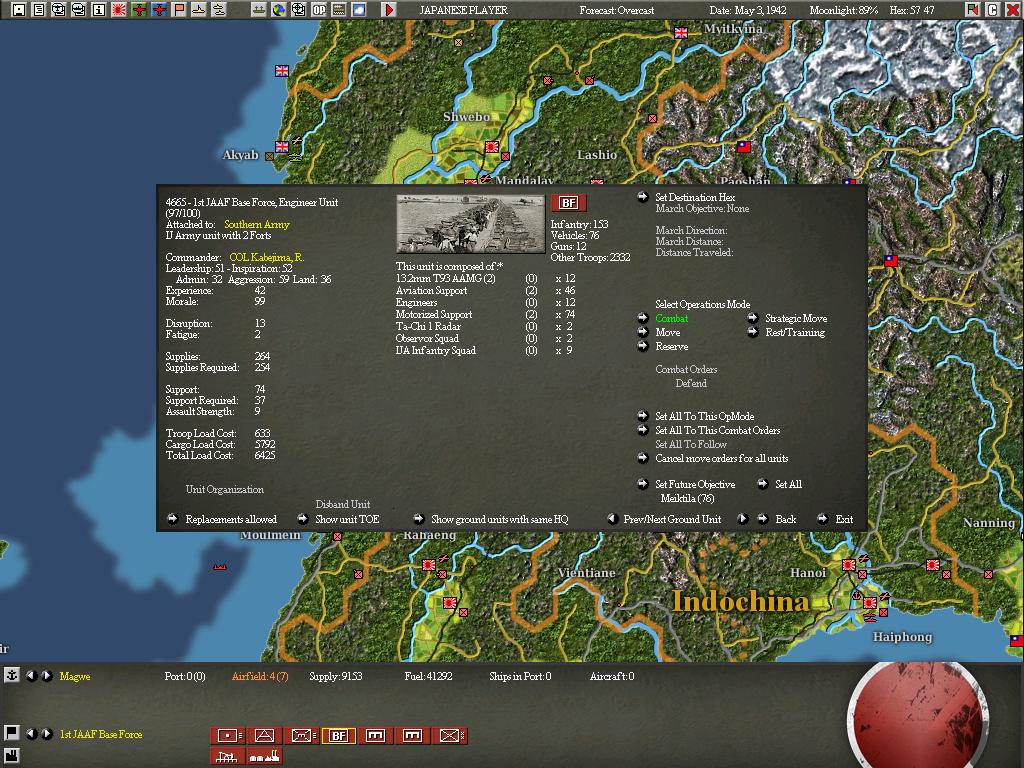The width and height of the screenshot is (1024, 768).
Task: Click the crosshair target toolbar icon
Action: tap(298, 9)
